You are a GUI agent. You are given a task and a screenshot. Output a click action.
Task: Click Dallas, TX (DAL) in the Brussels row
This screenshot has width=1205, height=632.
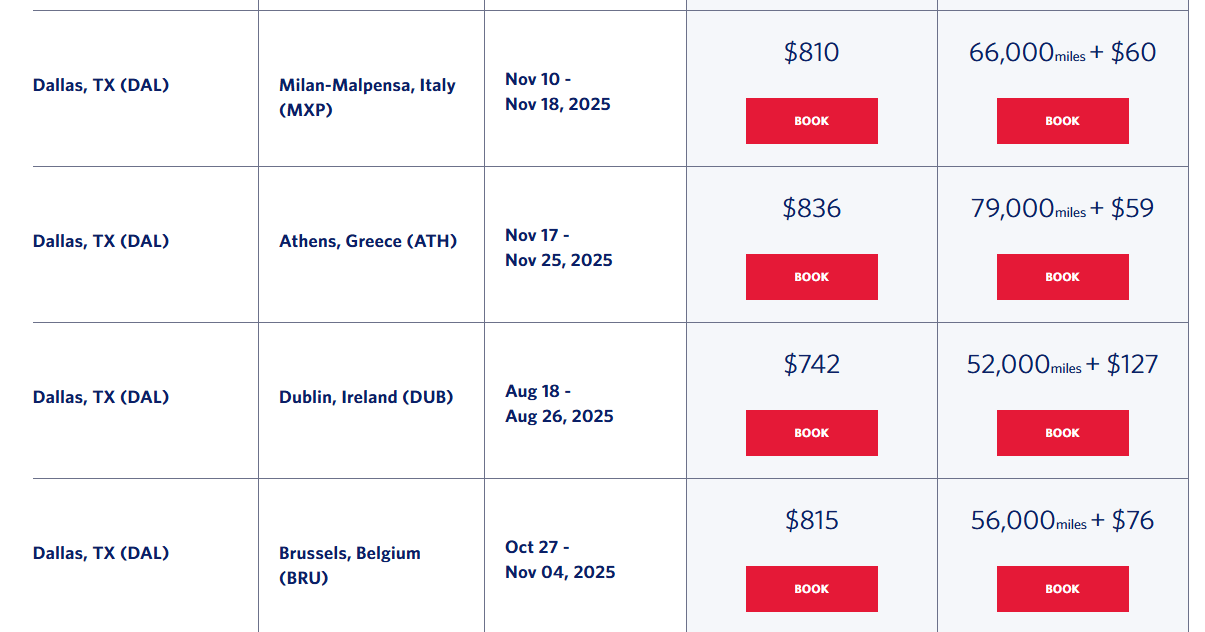click(x=100, y=552)
